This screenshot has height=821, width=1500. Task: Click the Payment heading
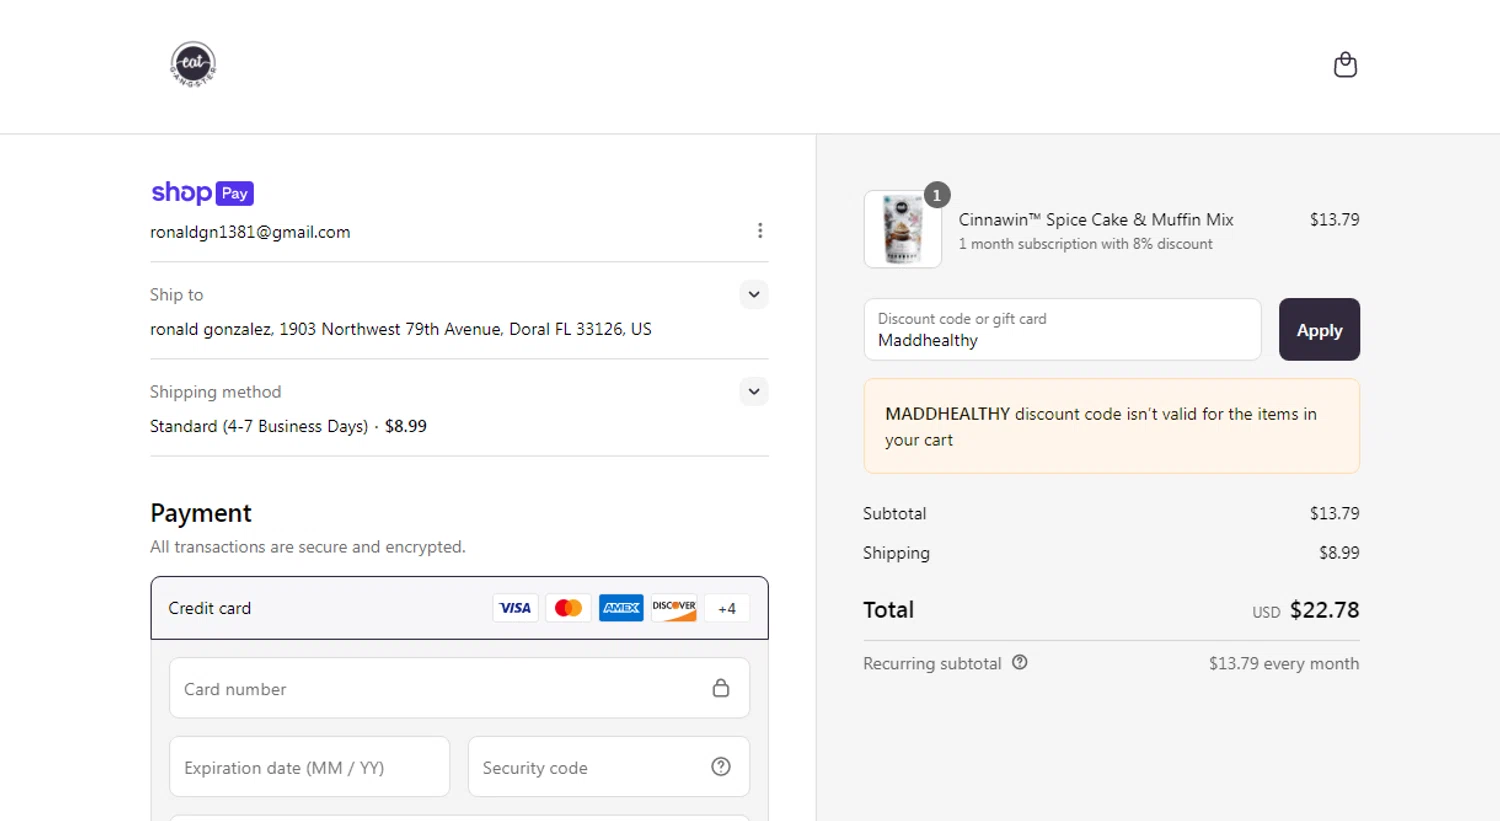click(201, 513)
